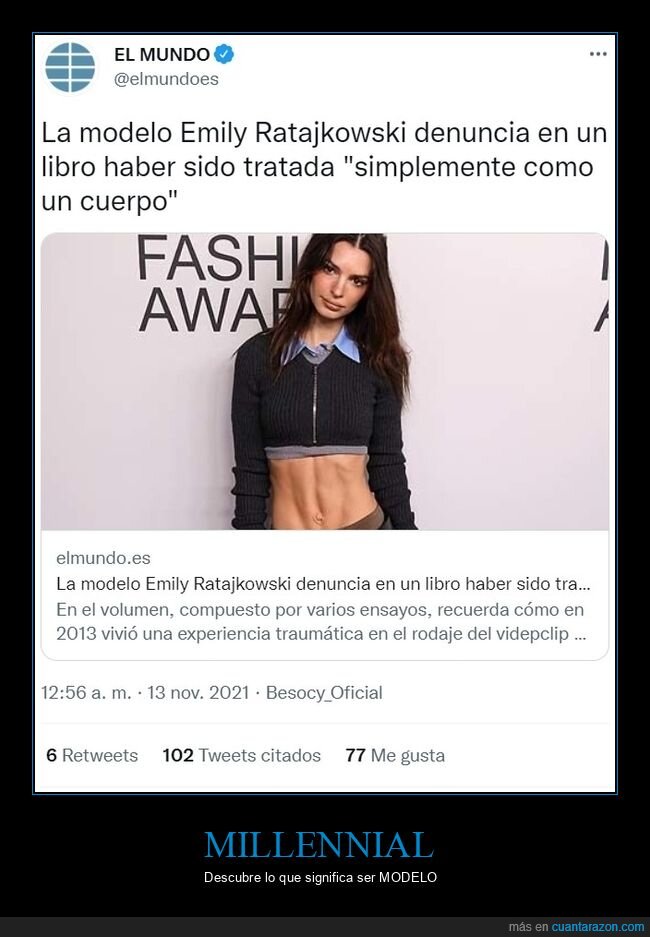Image resolution: width=650 pixels, height=937 pixels.
Task: Open the Besocy_Oficial source link
Action: point(324,693)
